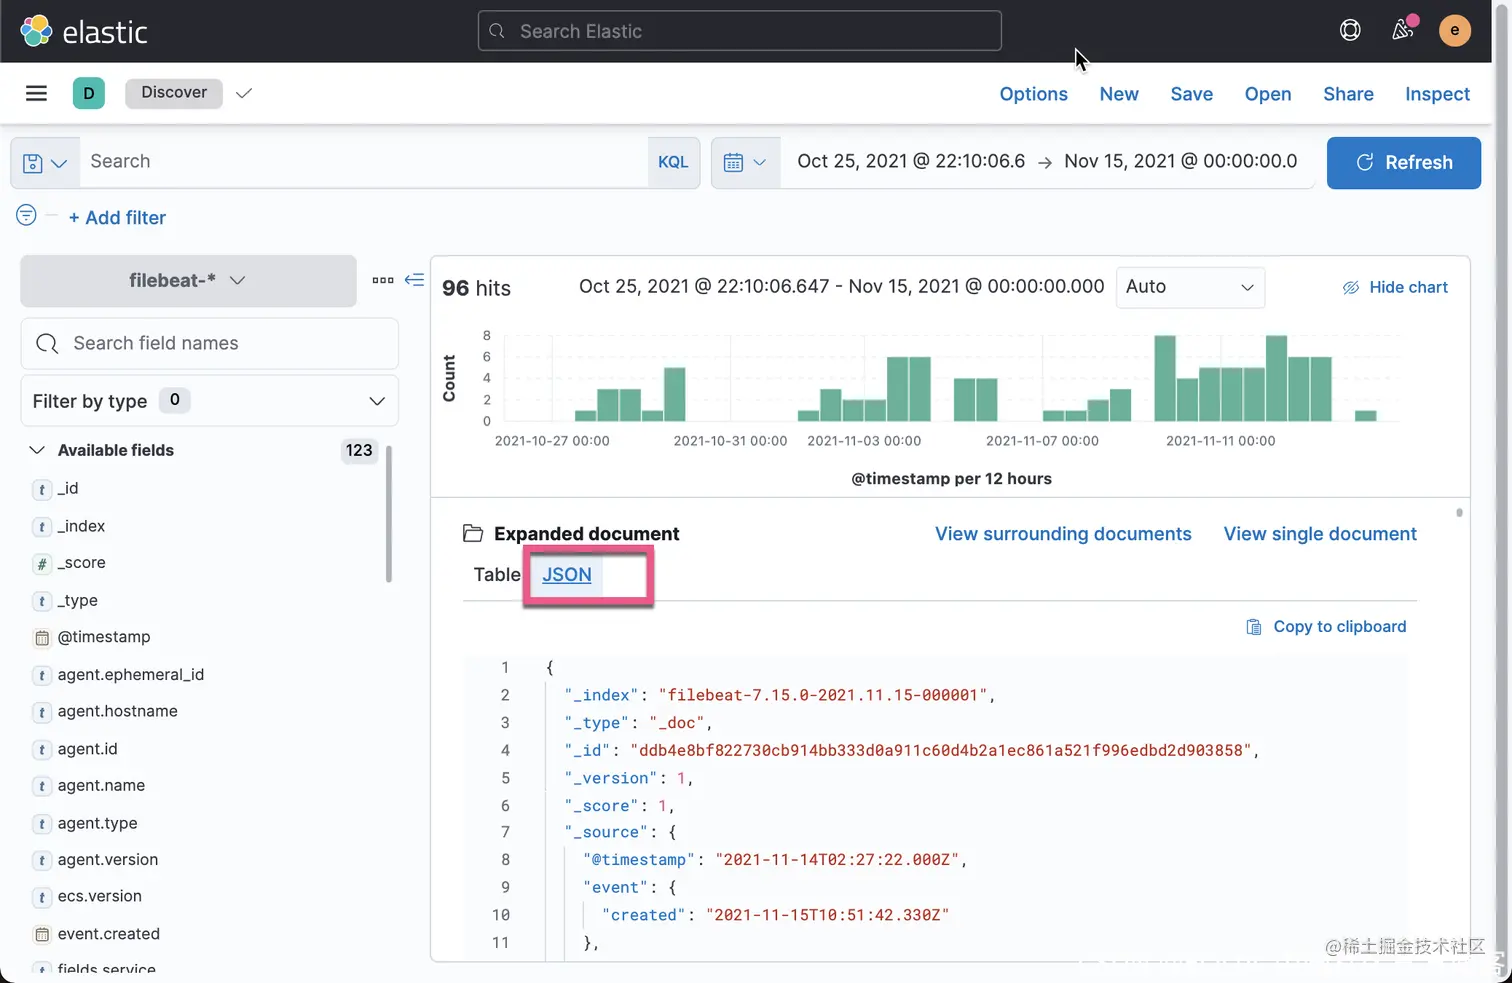Select the agent.id field

87,749
